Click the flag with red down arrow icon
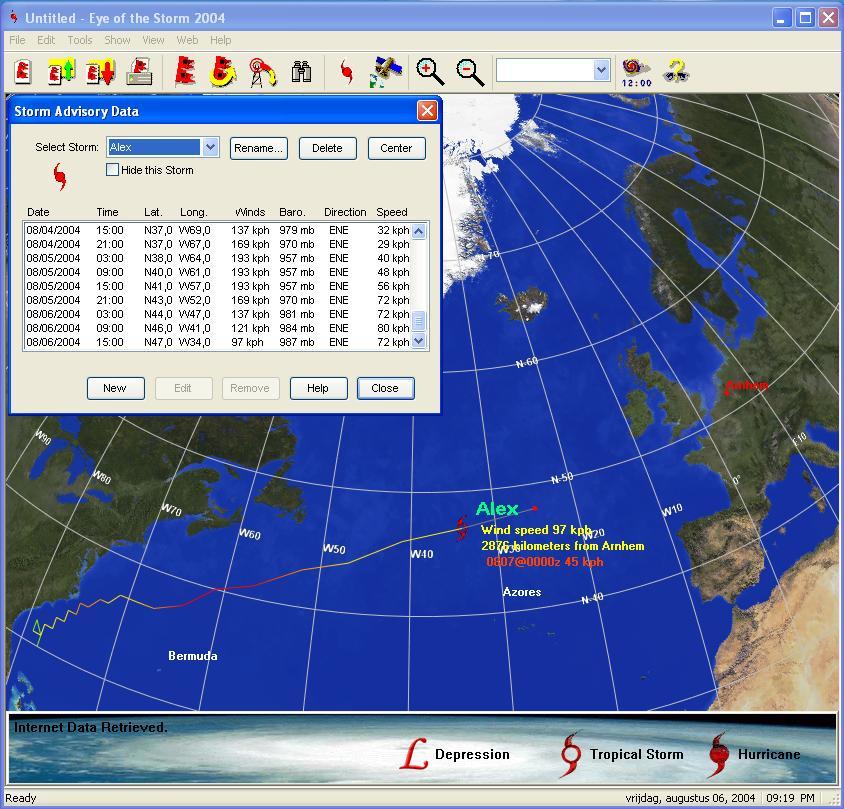The width and height of the screenshot is (844, 809). coord(100,71)
